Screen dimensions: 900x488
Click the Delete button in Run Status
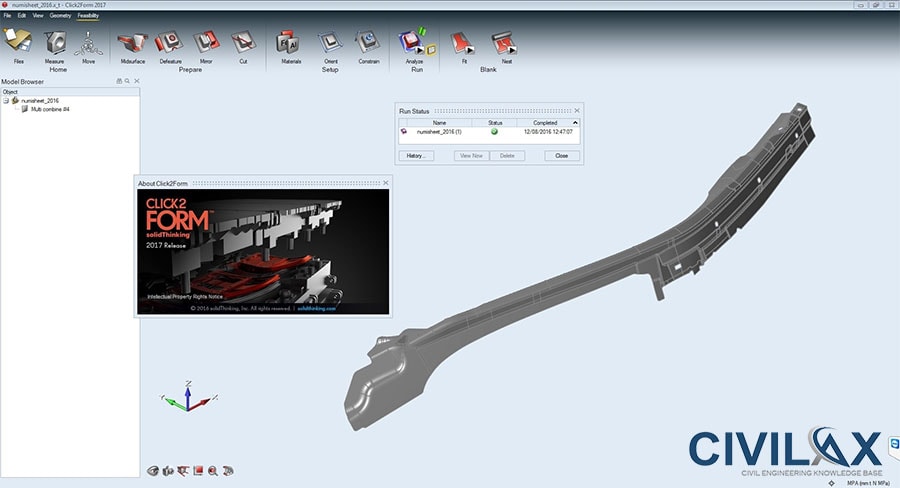click(507, 156)
